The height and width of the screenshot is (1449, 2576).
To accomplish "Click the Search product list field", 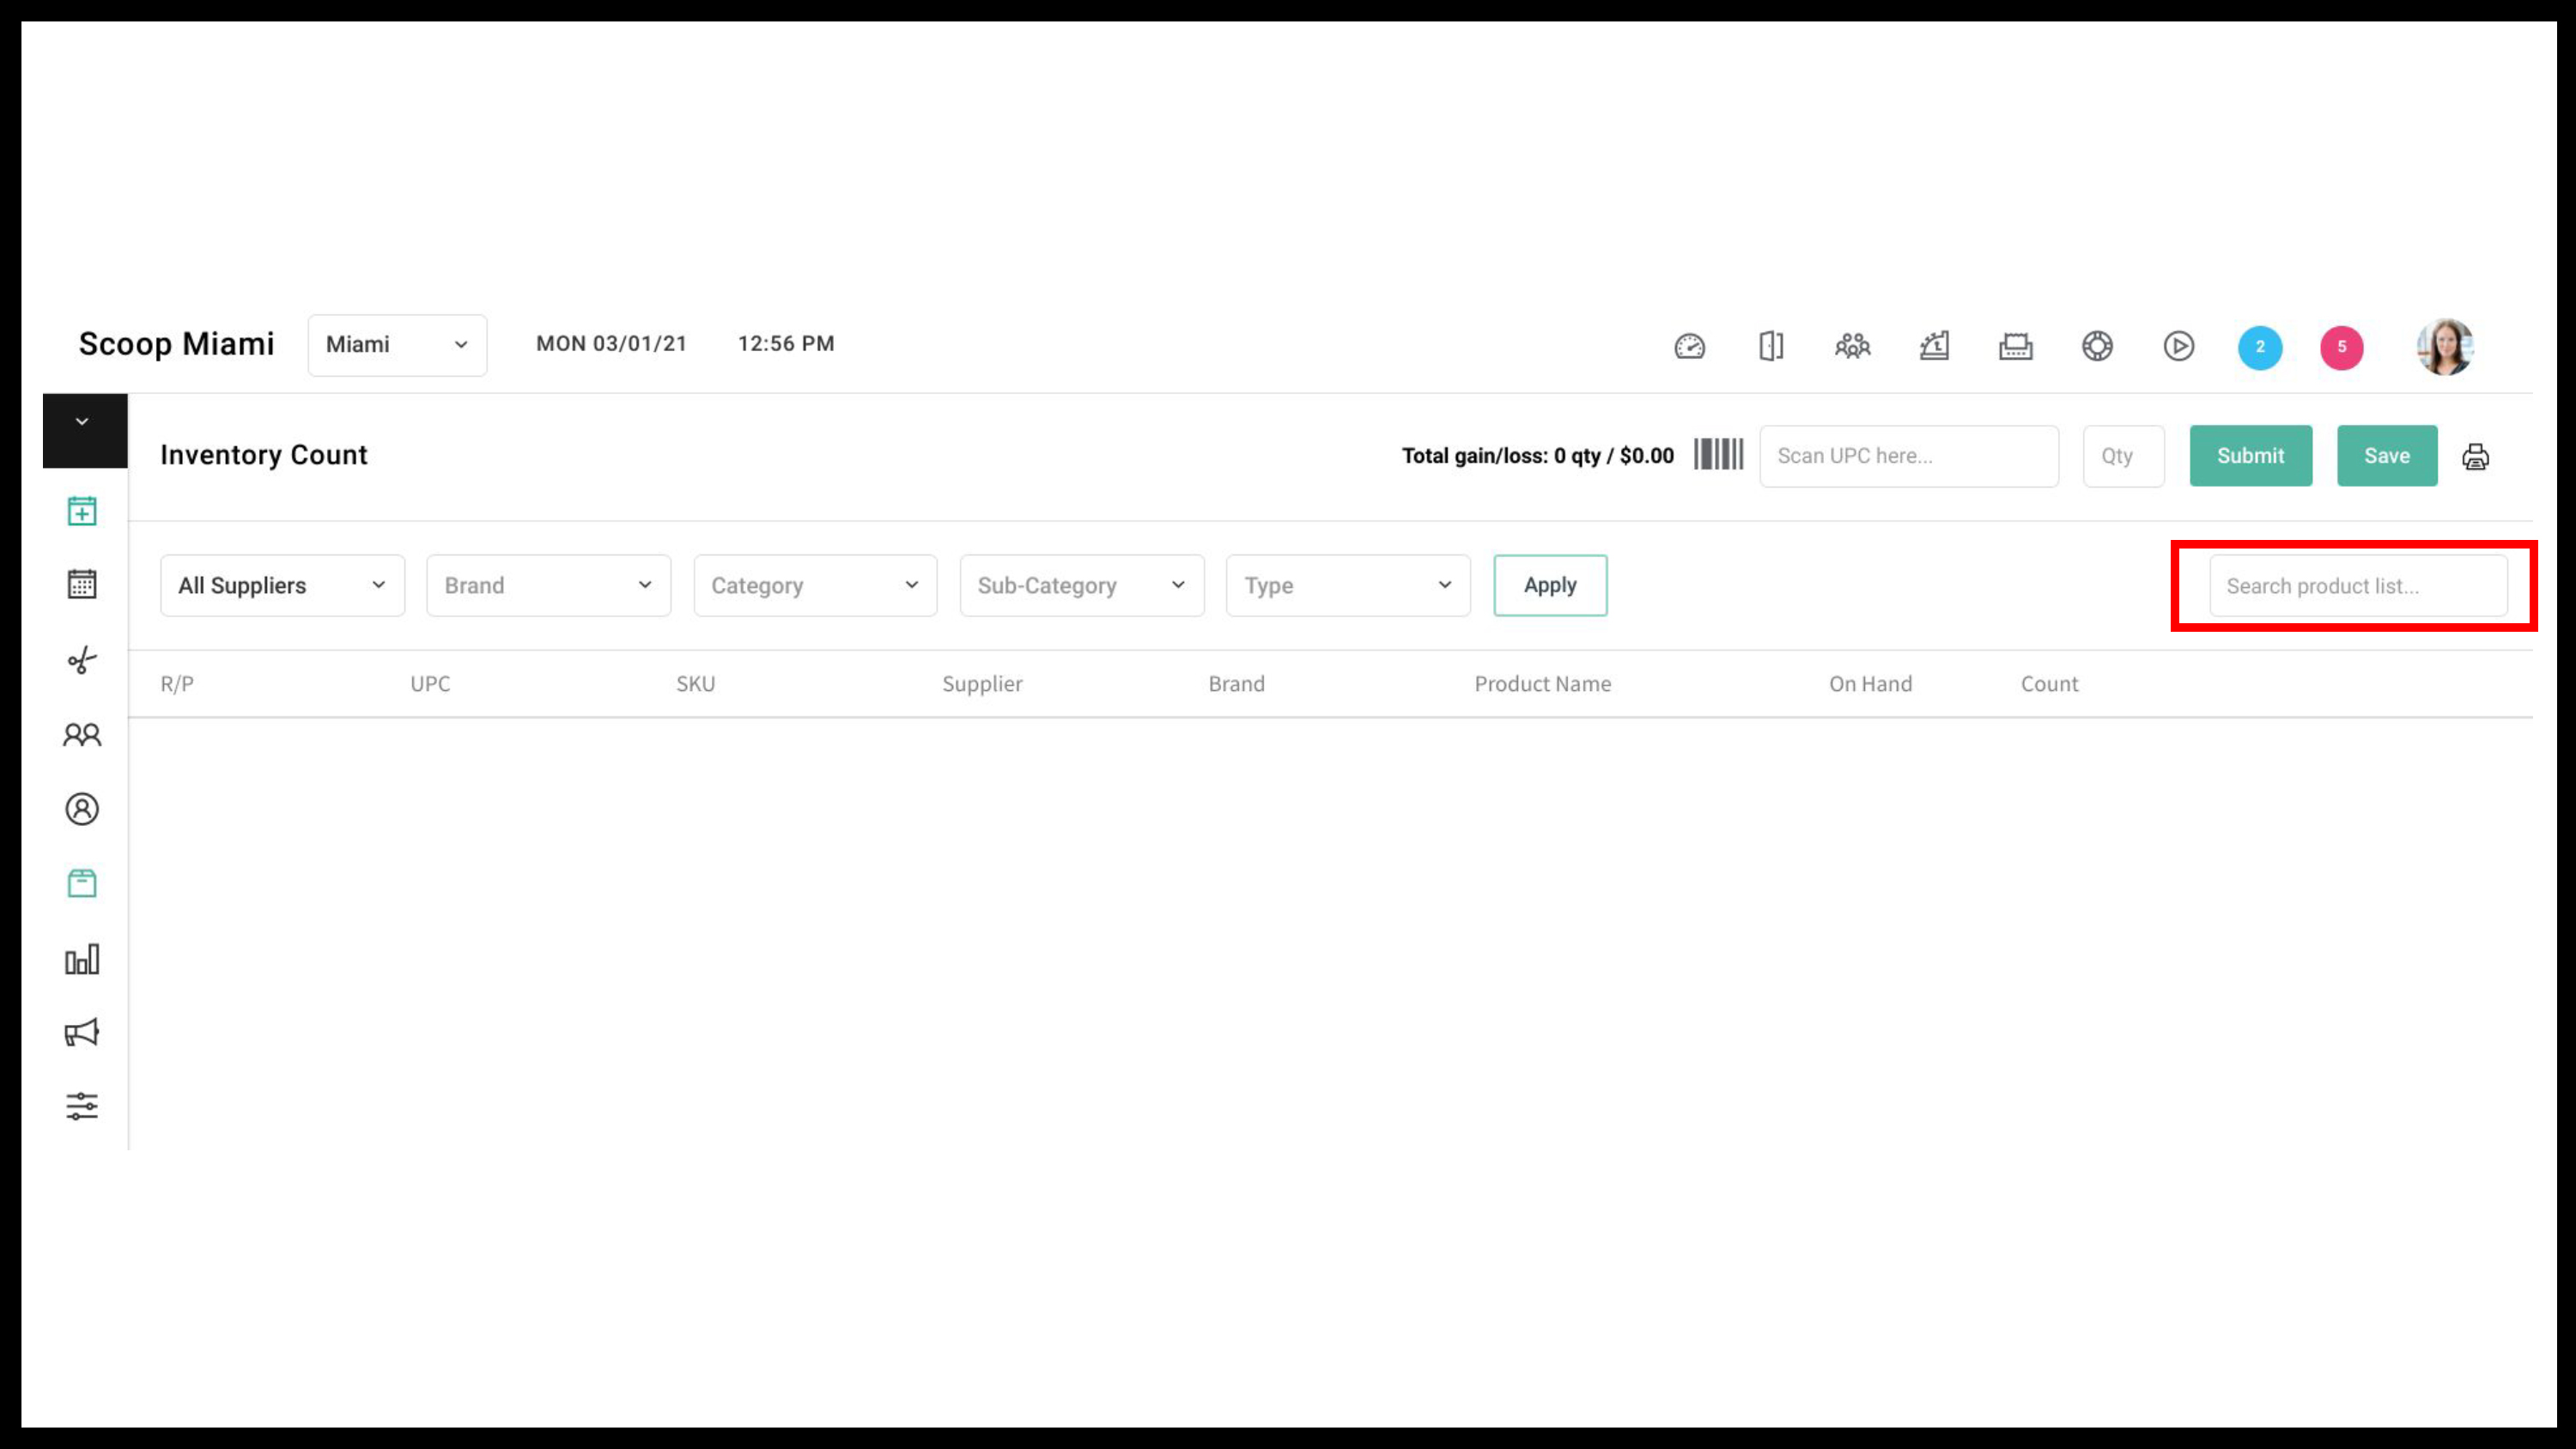I will point(2358,586).
